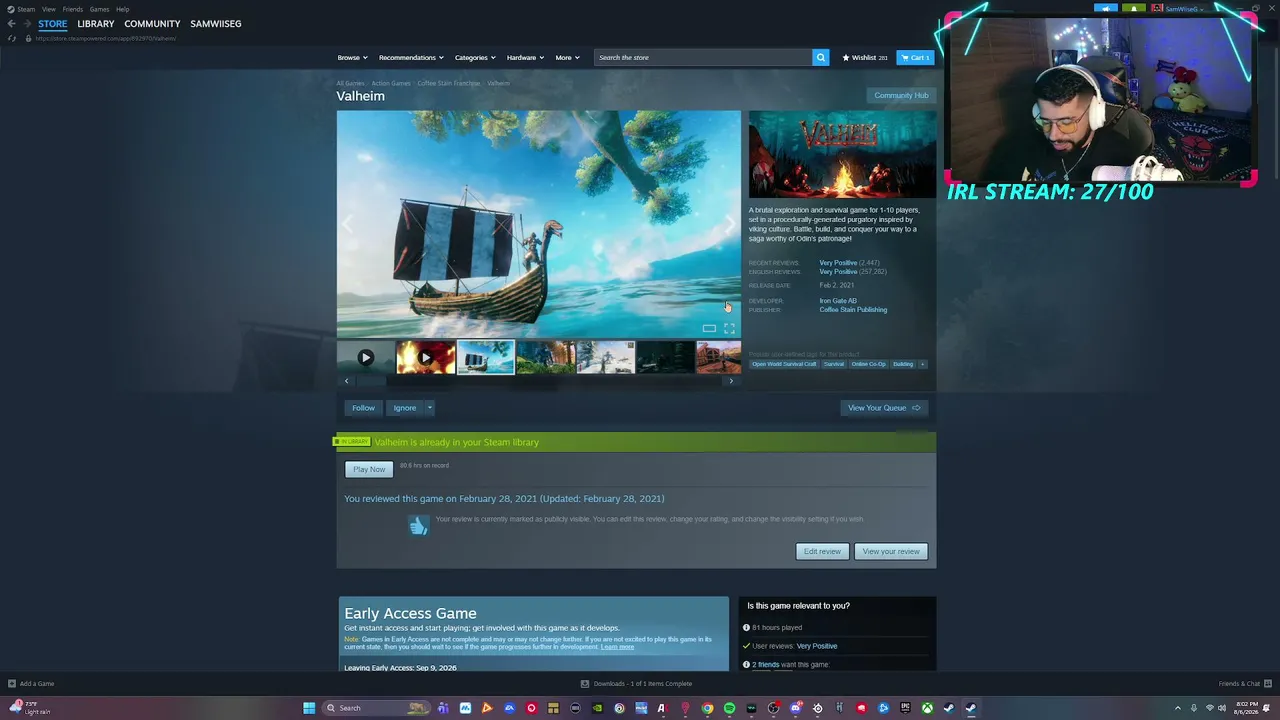Switch media viewer to theater mode icon
Screen dimensions: 1280x720
tap(709, 328)
